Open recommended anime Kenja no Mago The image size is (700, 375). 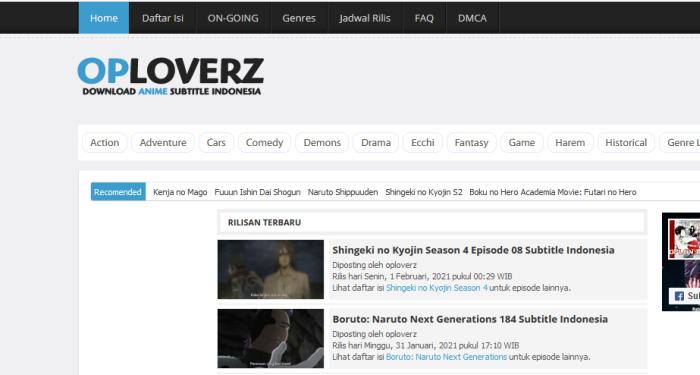point(180,192)
